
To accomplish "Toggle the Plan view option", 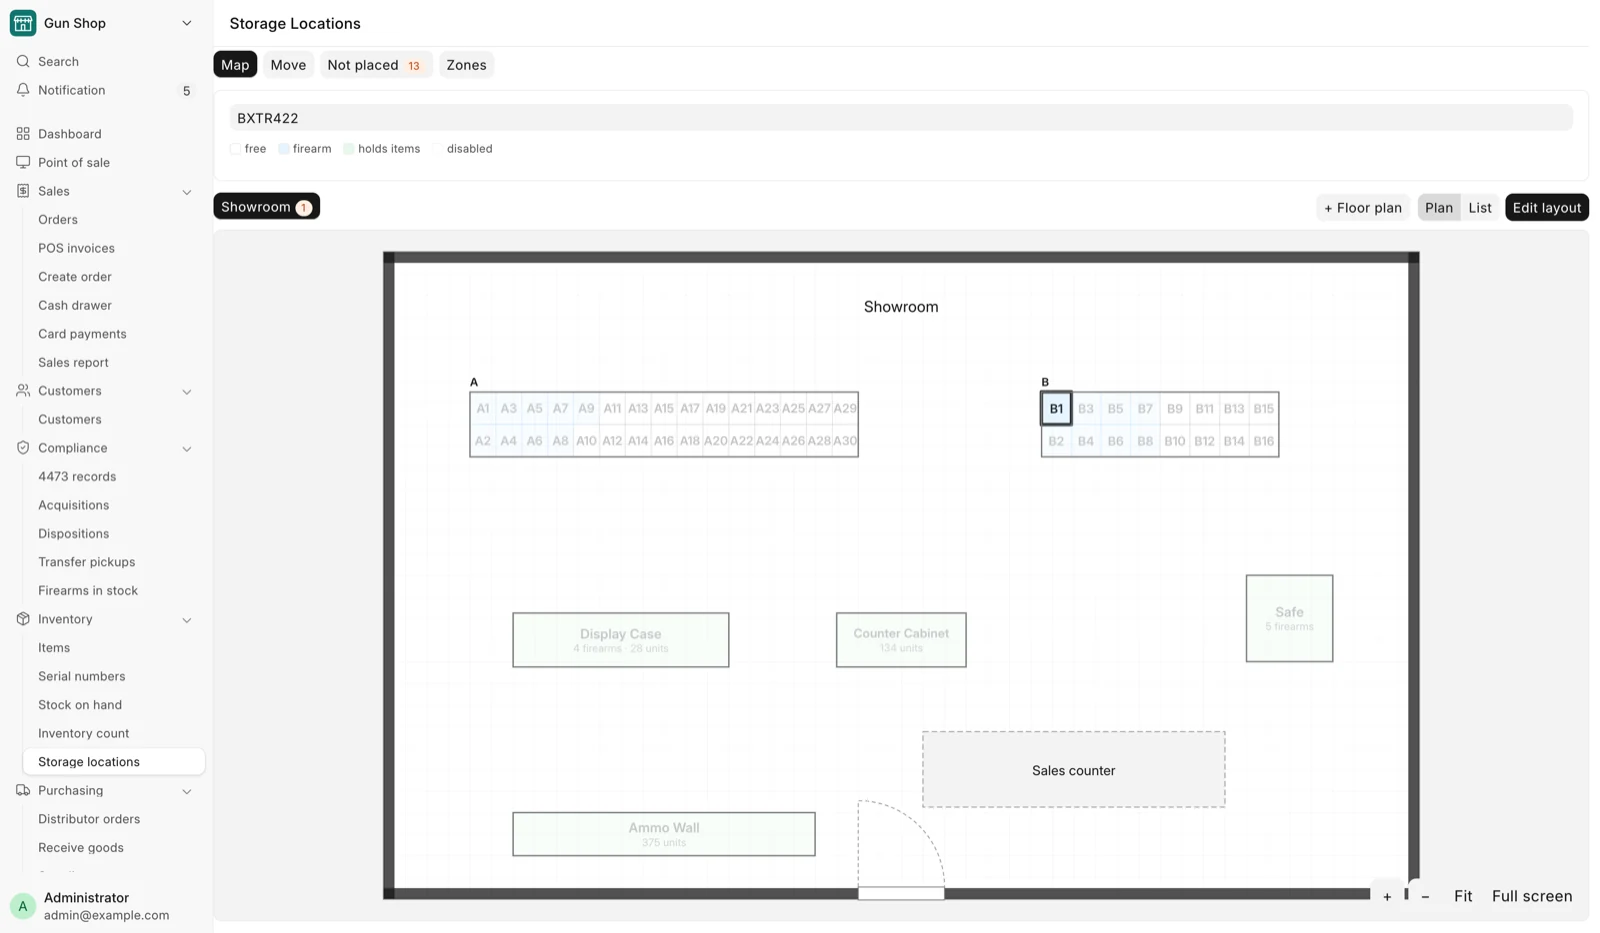I will coord(1439,208).
